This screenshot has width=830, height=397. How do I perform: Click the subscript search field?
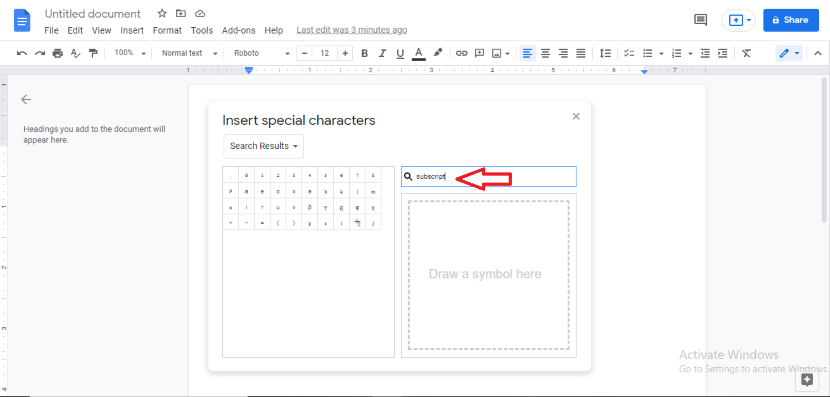click(489, 177)
